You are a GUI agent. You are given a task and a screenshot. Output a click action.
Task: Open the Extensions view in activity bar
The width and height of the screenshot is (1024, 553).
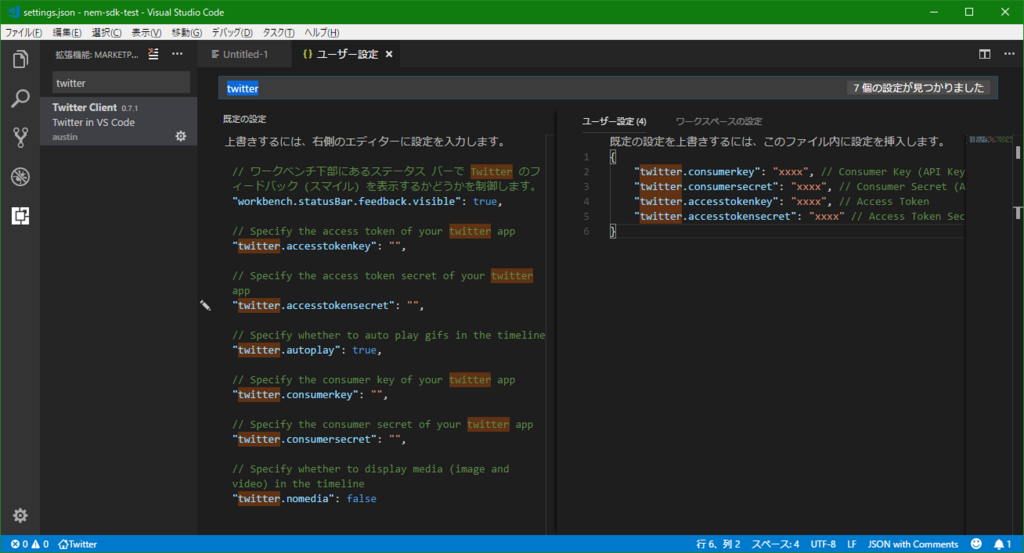point(20,215)
